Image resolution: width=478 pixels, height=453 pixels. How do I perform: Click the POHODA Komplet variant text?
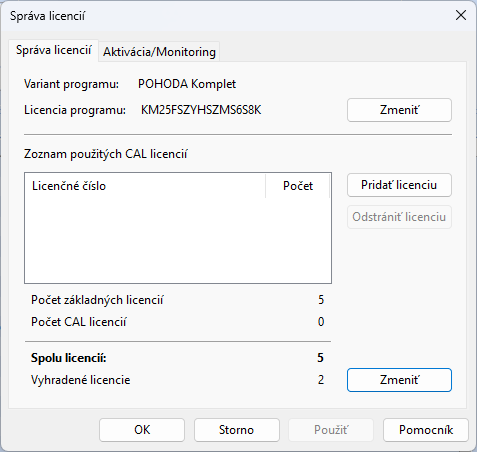[x=187, y=84]
